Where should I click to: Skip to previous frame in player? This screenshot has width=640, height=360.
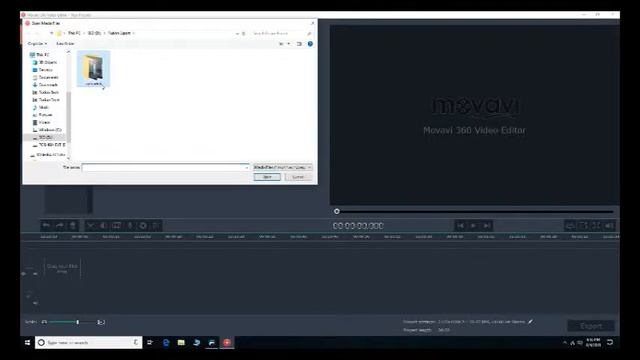(x=460, y=226)
